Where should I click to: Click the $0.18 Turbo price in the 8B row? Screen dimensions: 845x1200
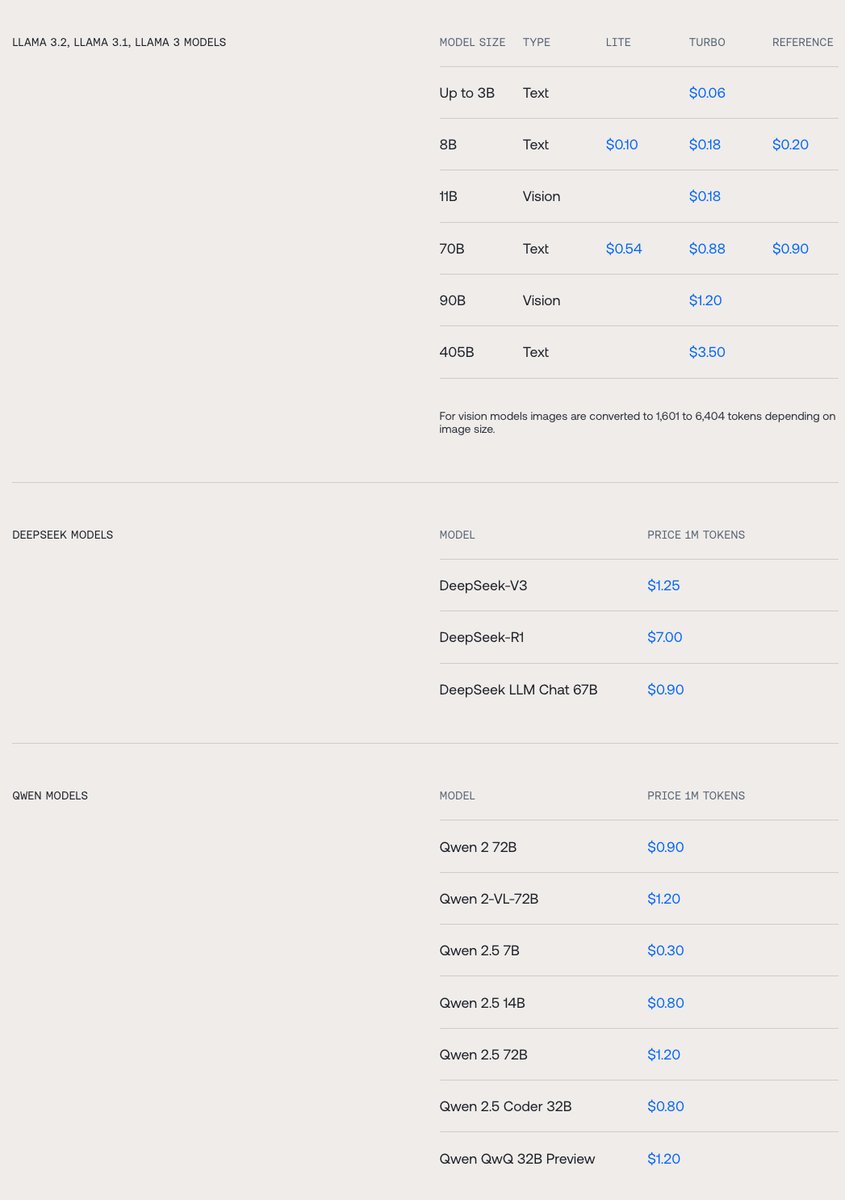tap(704, 145)
